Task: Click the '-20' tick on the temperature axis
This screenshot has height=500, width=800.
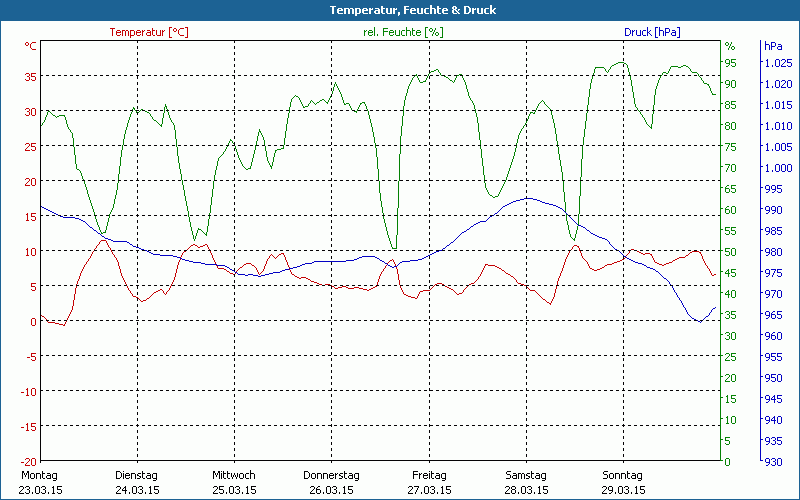Action: pyautogui.click(x=28, y=462)
